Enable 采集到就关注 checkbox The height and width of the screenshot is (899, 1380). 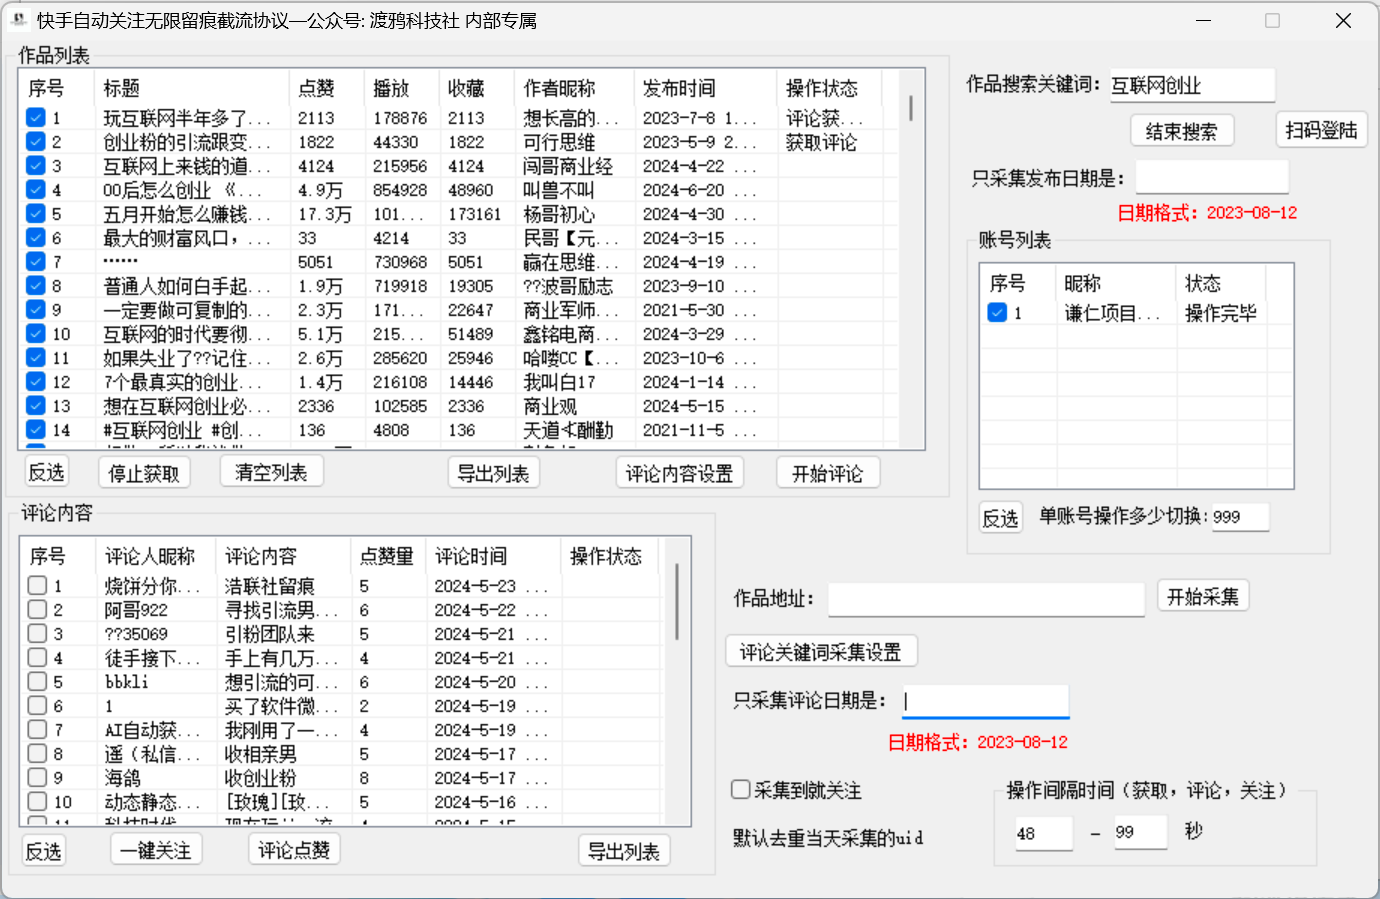(741, 790)
